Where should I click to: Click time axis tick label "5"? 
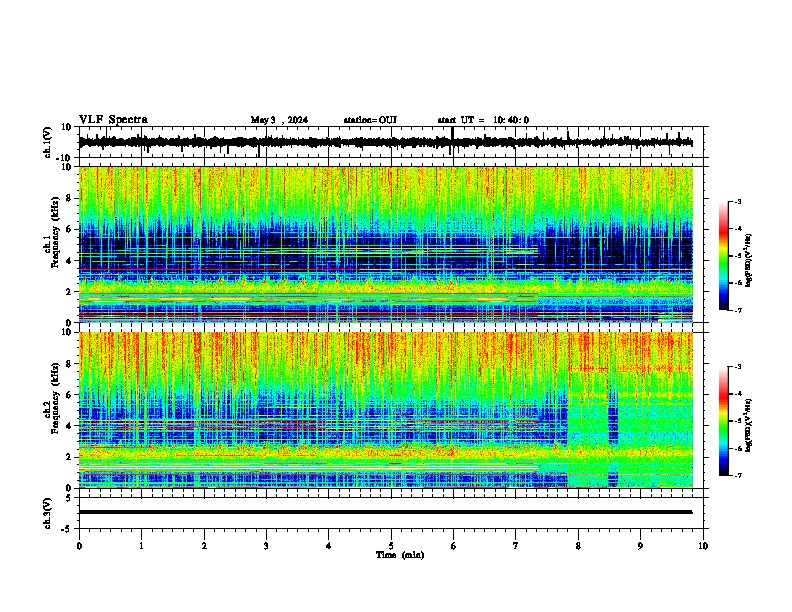click(391, 546)
